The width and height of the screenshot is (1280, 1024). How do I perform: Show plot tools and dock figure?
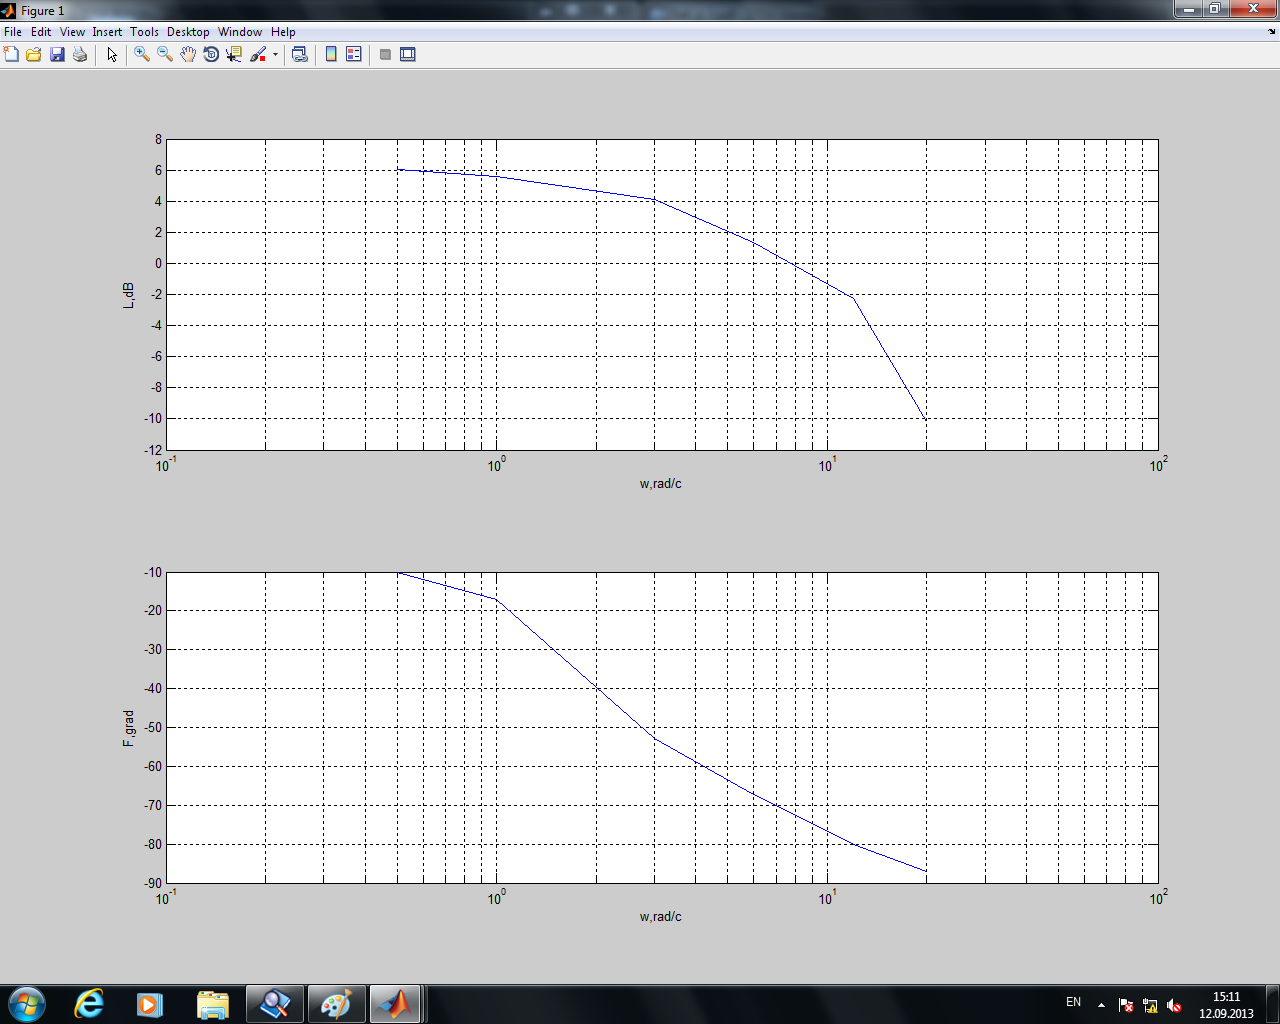[408, 54]
